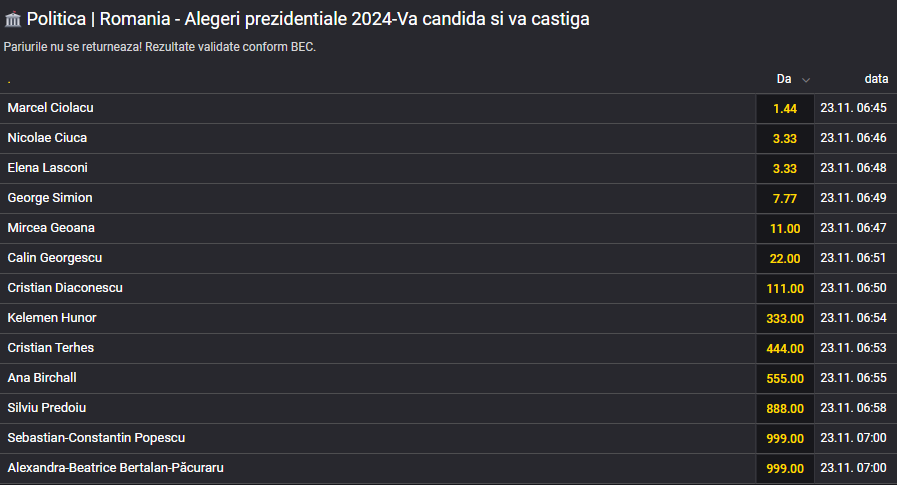897x485 pixels.
Task: Select Mircea Geoana odds 11.00
Action: coord(785,228)
